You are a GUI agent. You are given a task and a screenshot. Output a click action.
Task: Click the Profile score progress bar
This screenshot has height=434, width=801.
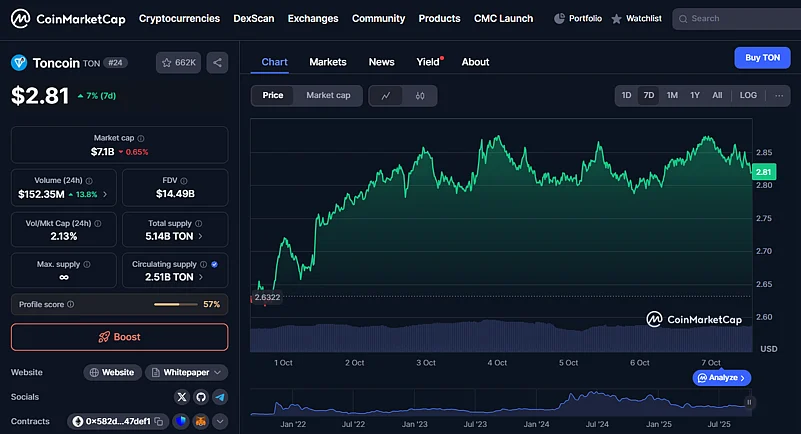[176, 304]
